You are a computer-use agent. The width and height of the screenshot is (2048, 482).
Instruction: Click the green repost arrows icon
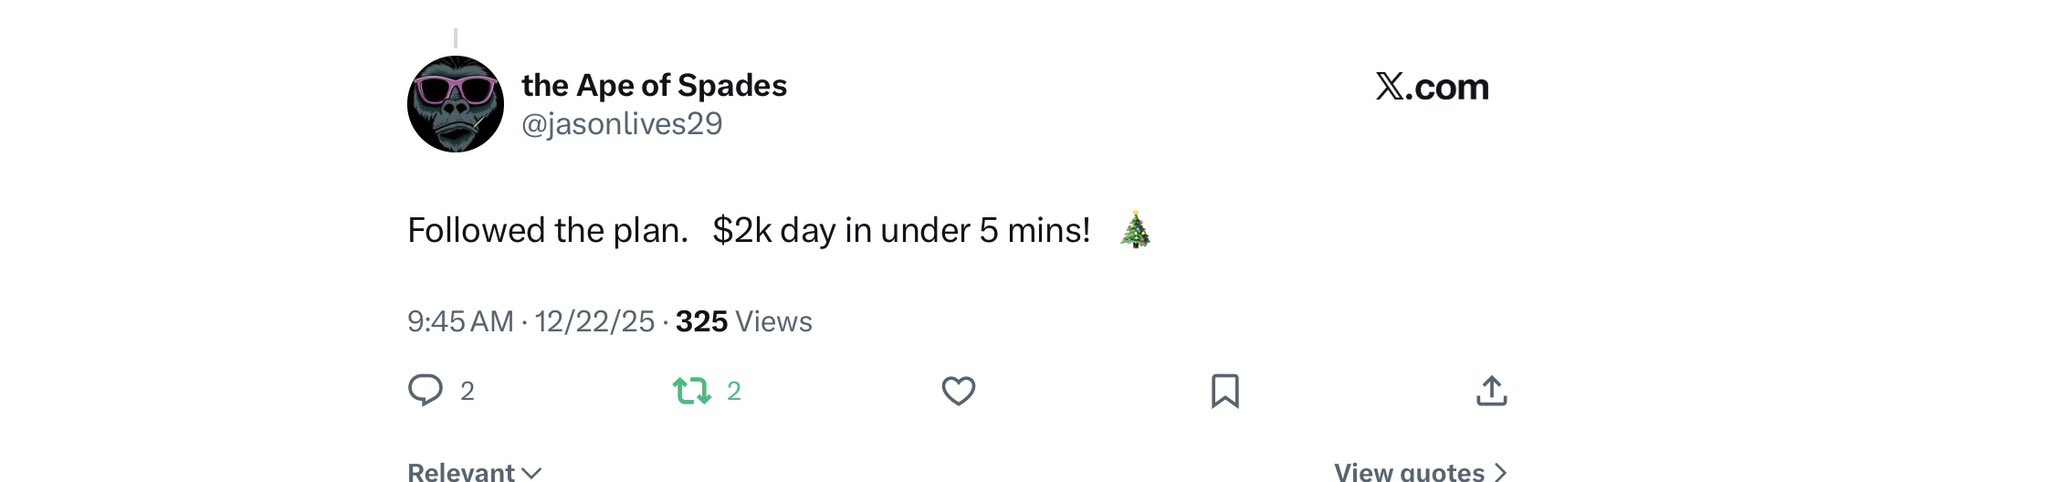(691, 390)
